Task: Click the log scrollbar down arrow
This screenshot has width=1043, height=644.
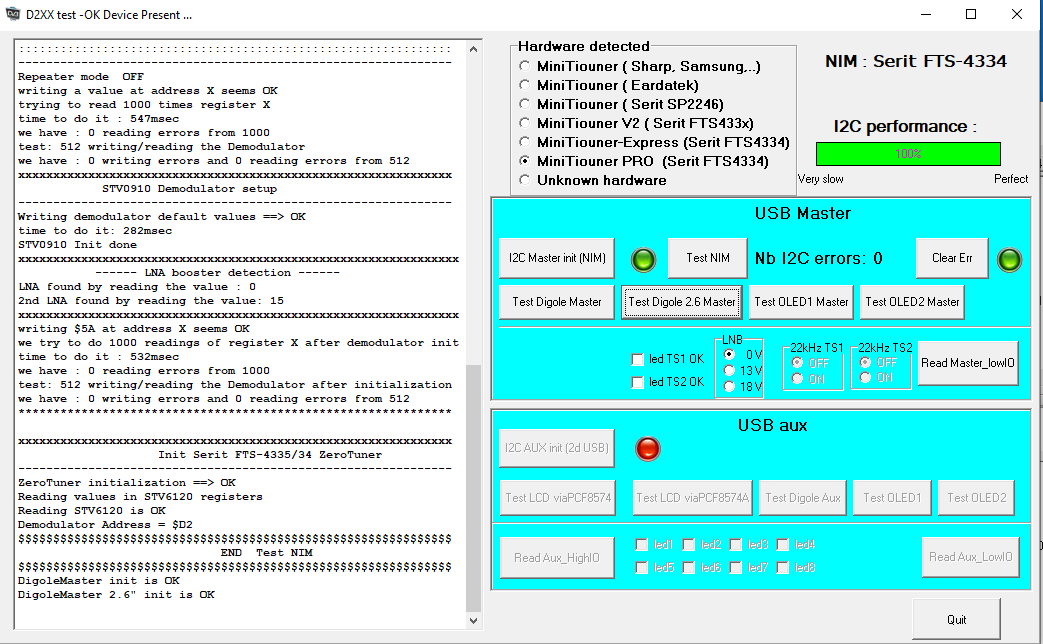Action: click(x=473, y=620)
